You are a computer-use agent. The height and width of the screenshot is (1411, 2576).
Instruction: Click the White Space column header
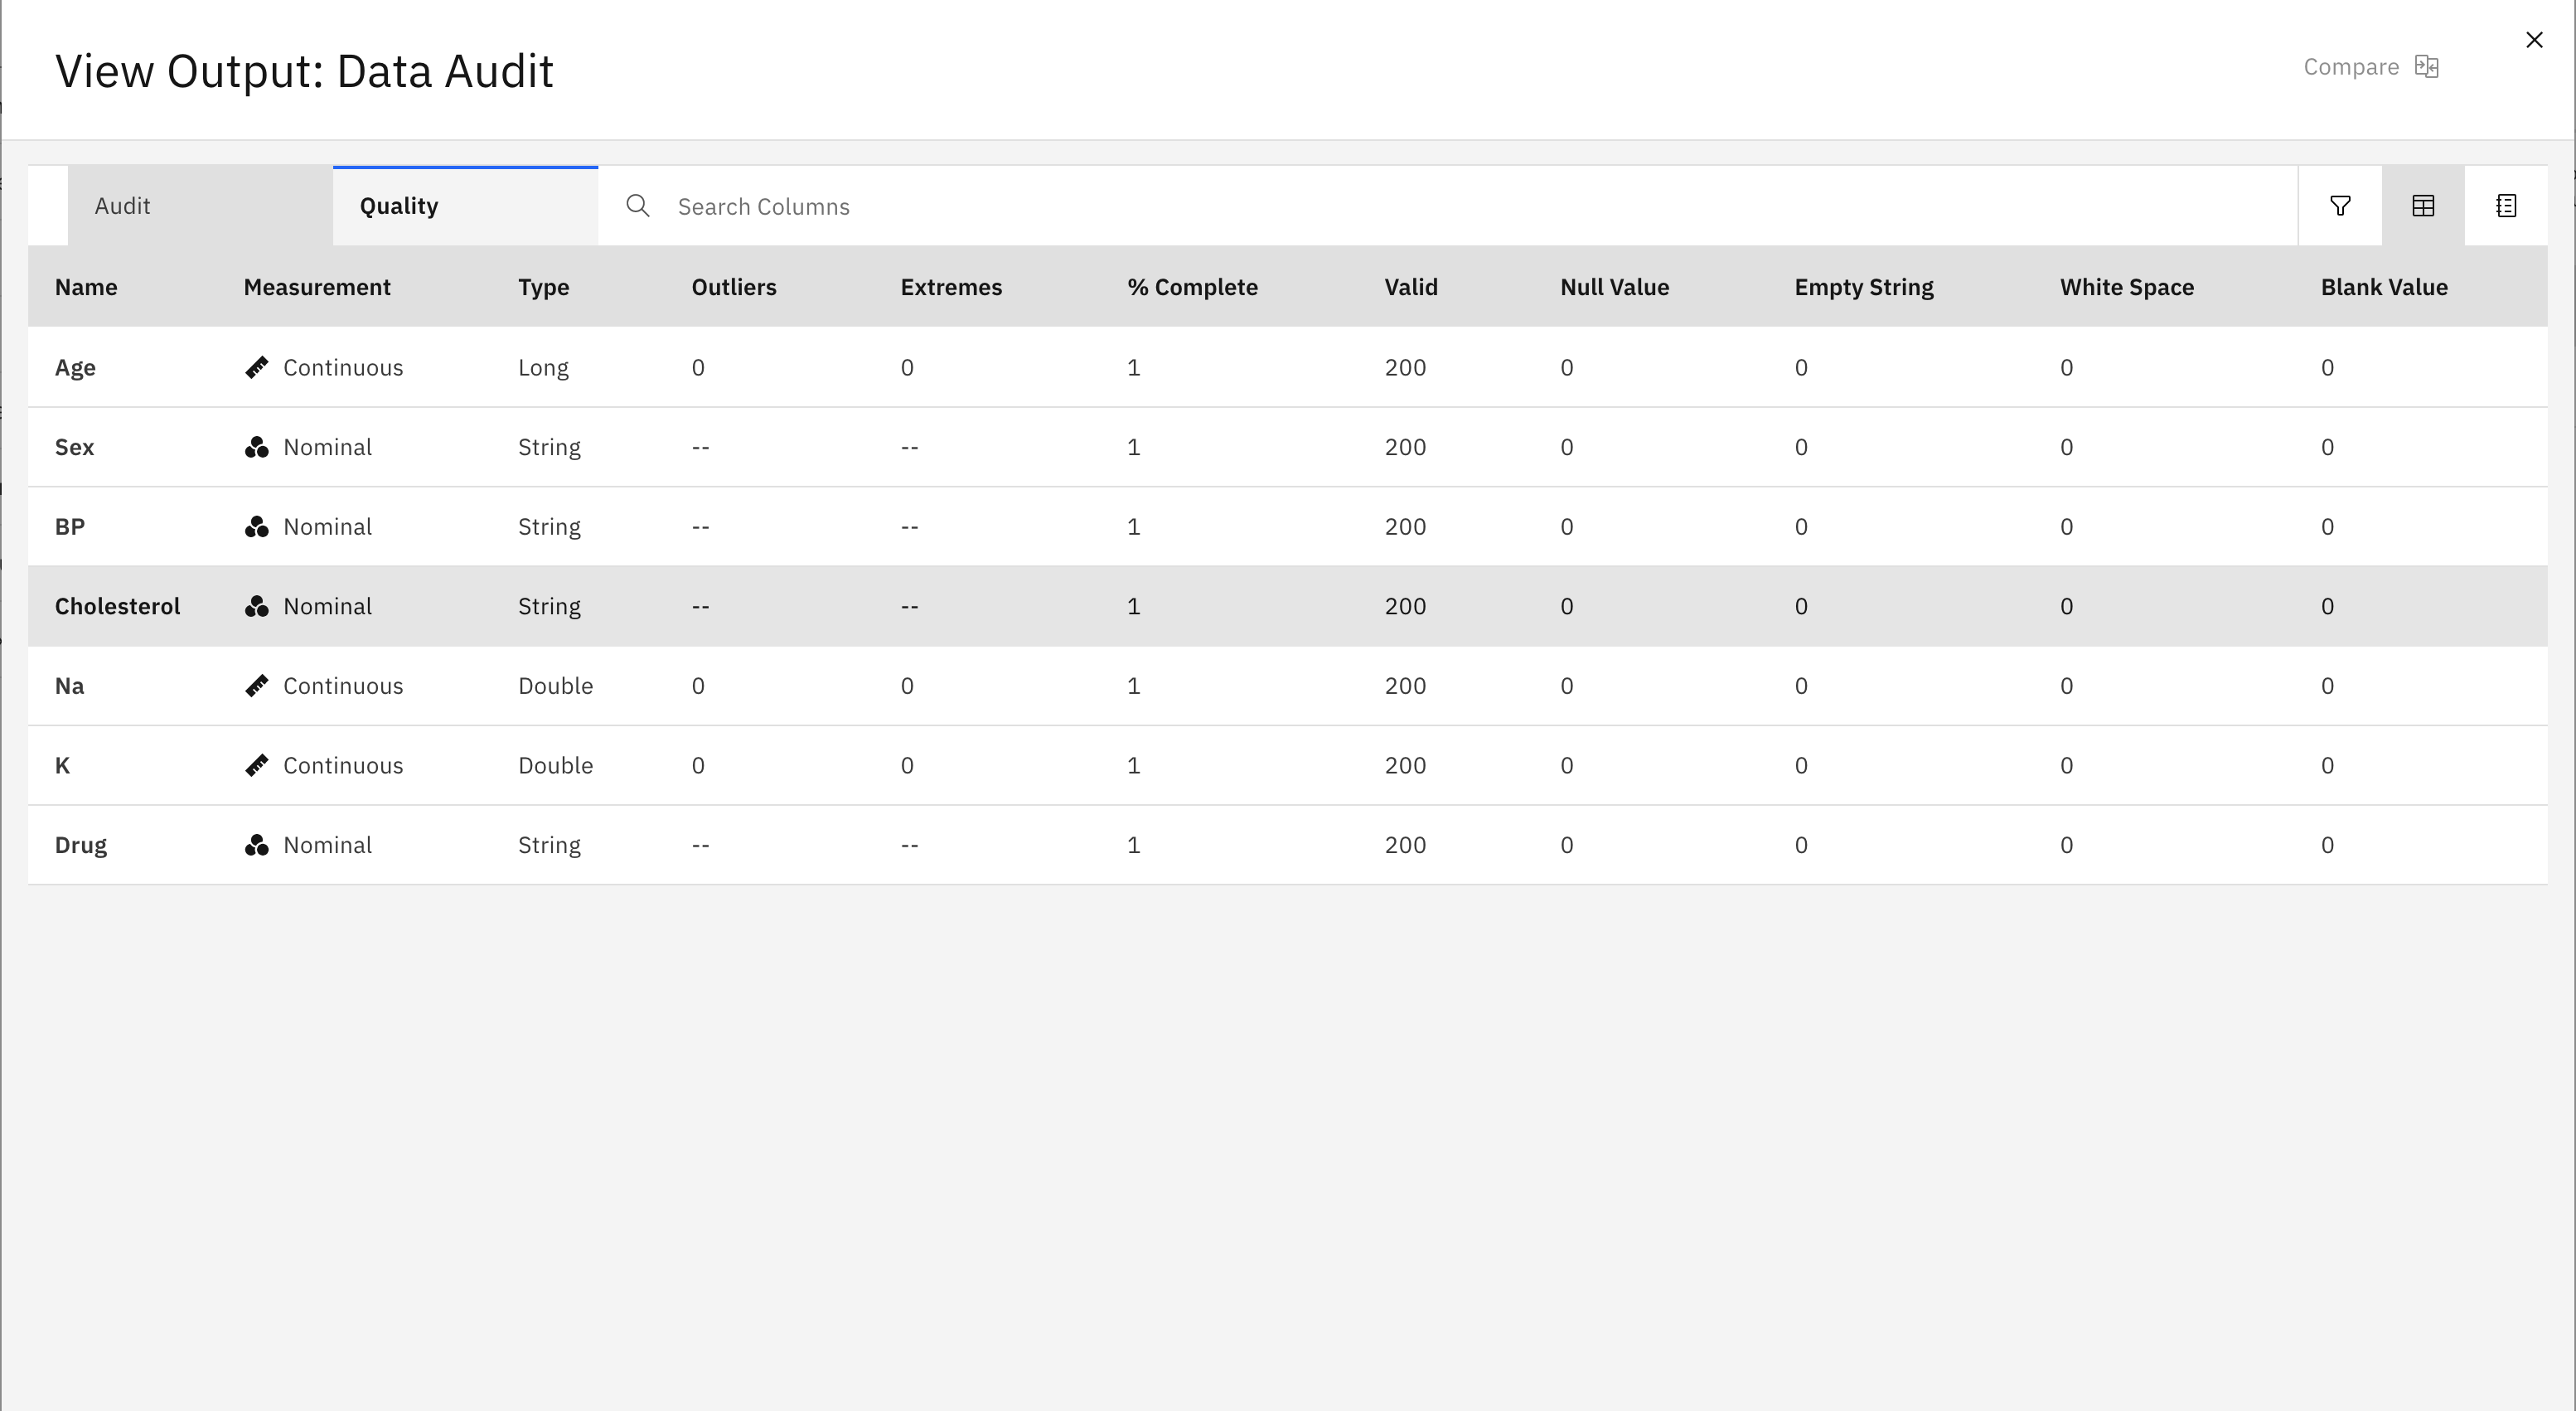[x=2126, y=288]
